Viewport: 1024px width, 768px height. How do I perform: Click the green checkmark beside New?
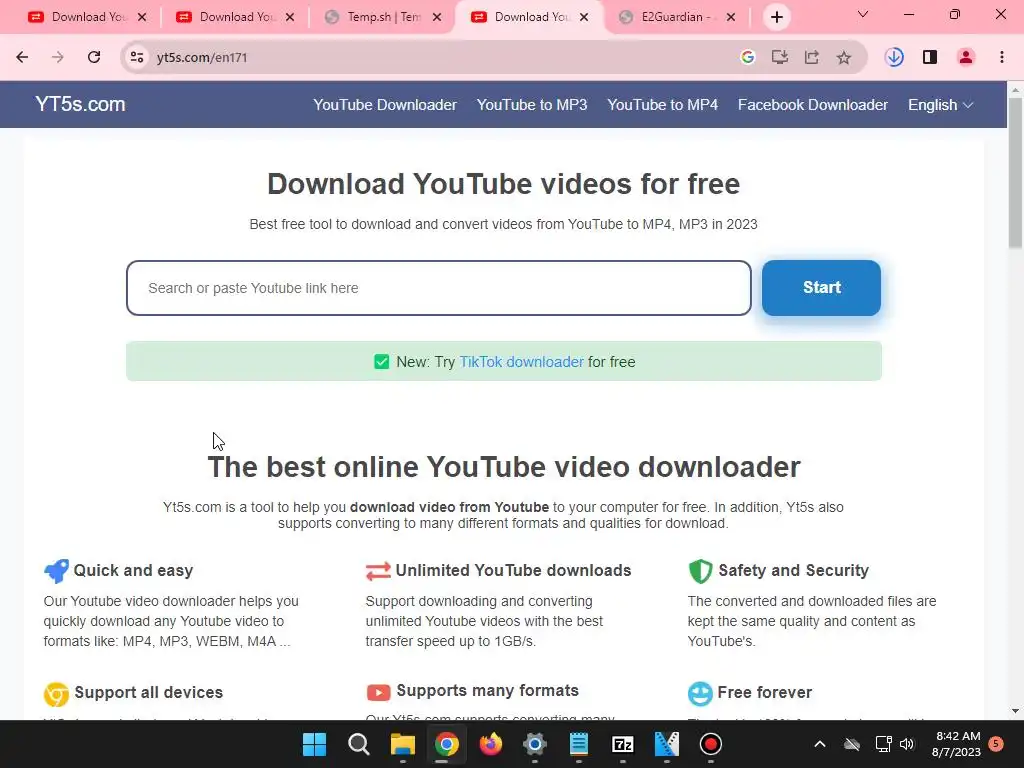(x=381, y=362)
